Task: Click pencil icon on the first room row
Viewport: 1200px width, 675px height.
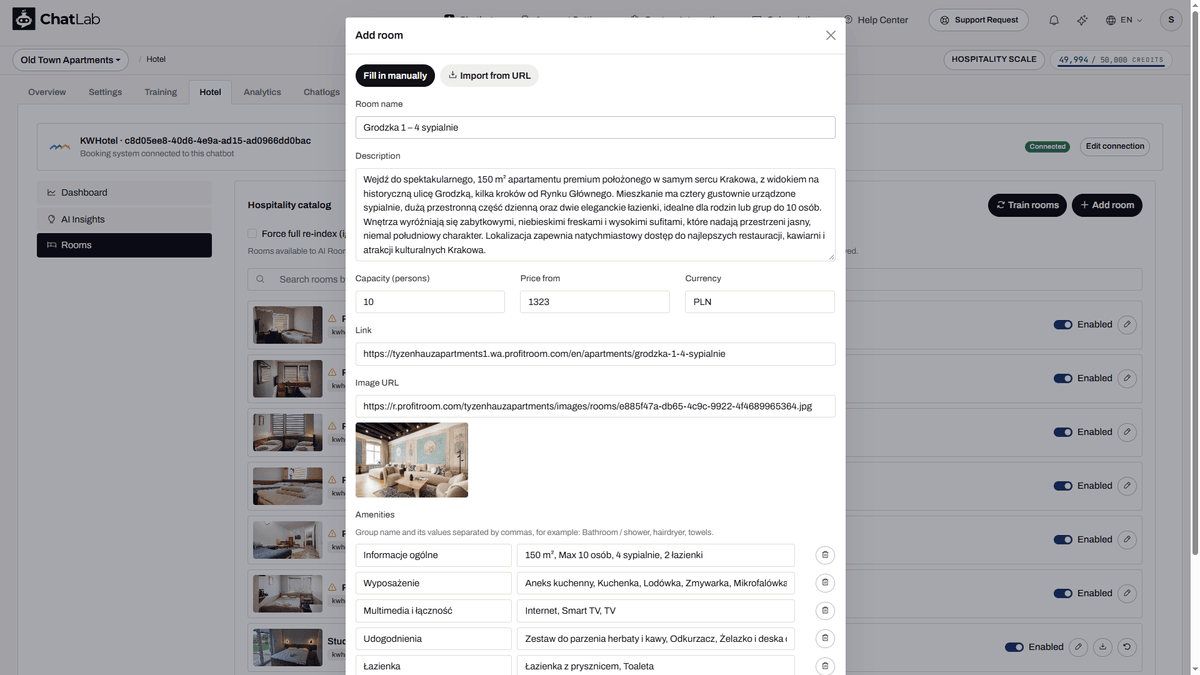Action: (1127, 324)
